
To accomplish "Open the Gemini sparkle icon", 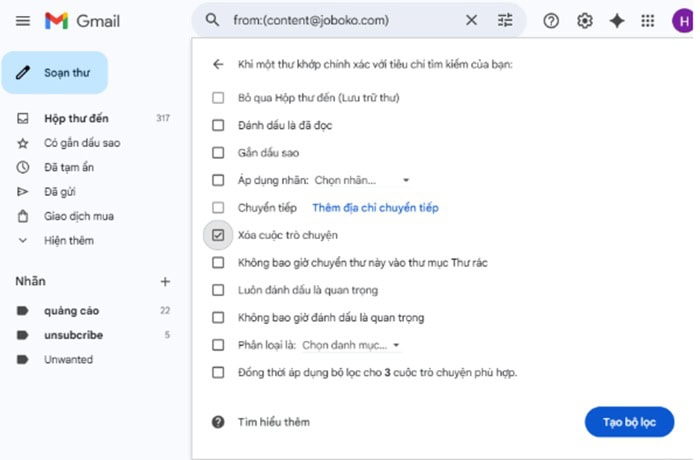I will pos(616,21).
